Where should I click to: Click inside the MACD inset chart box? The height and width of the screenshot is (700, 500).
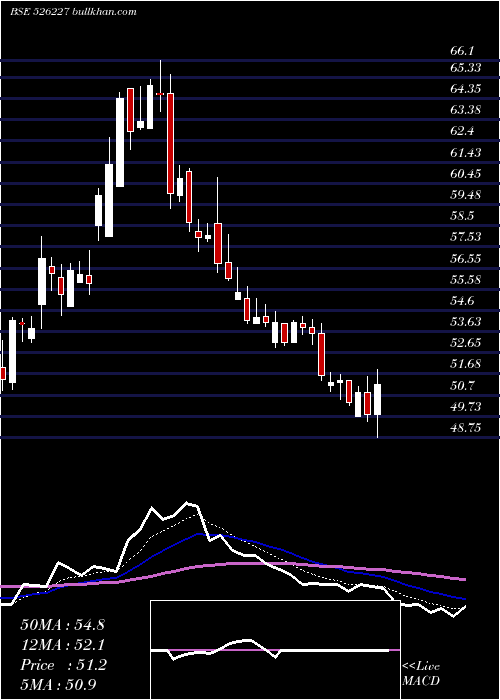[x=275, y=650]
